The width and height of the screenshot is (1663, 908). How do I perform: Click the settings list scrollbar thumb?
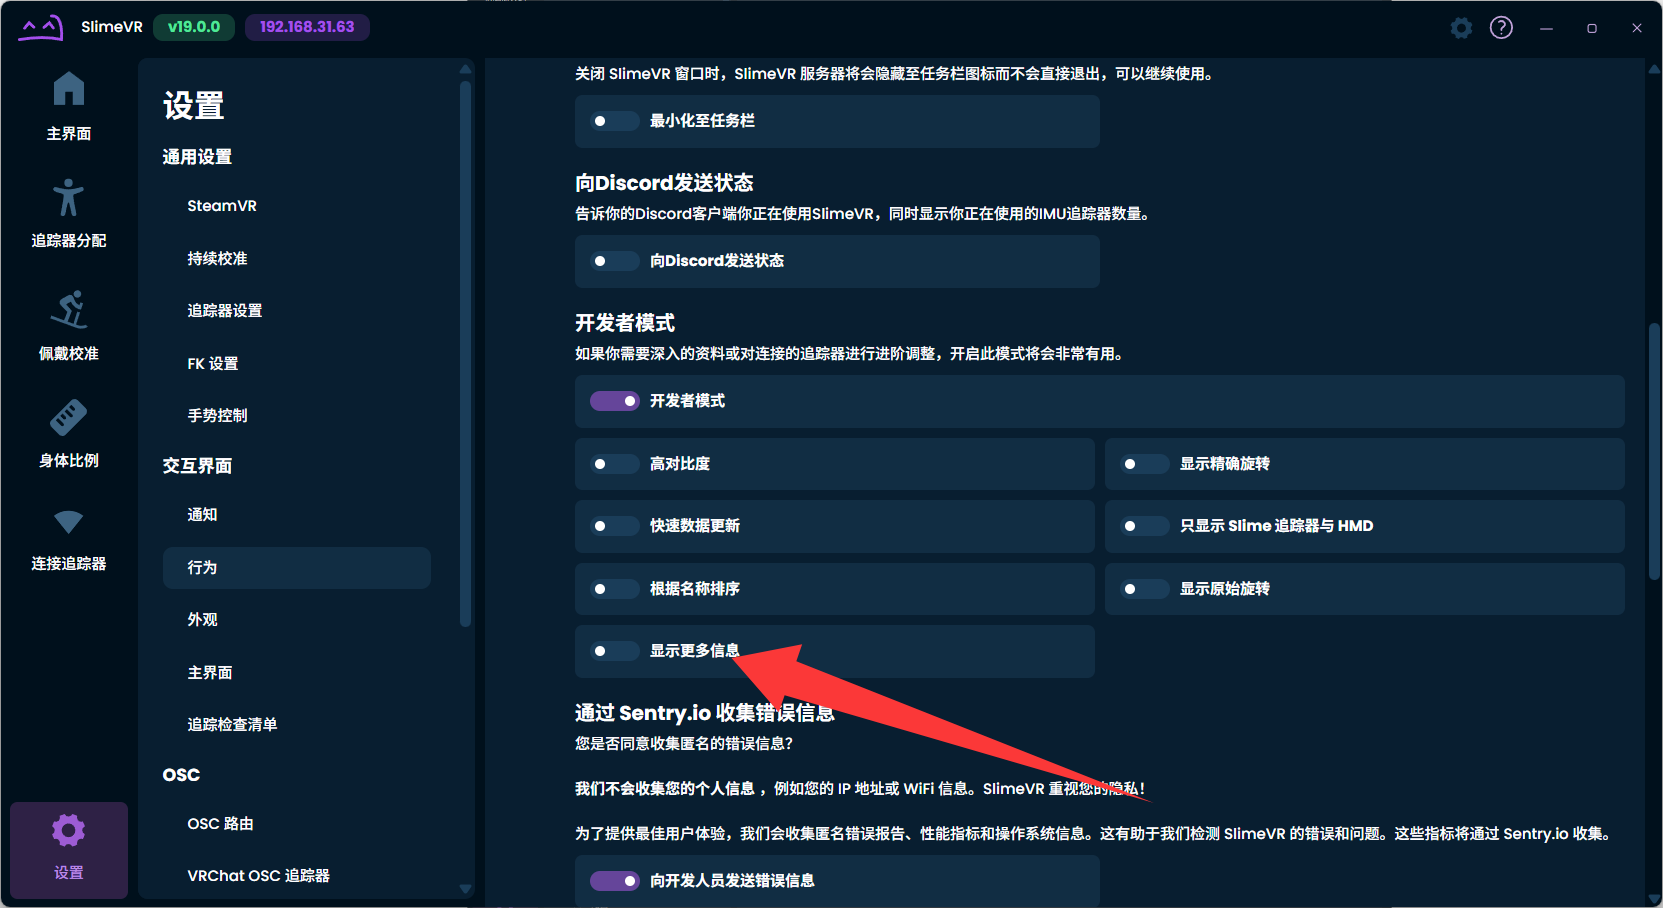tap(465, 354)
